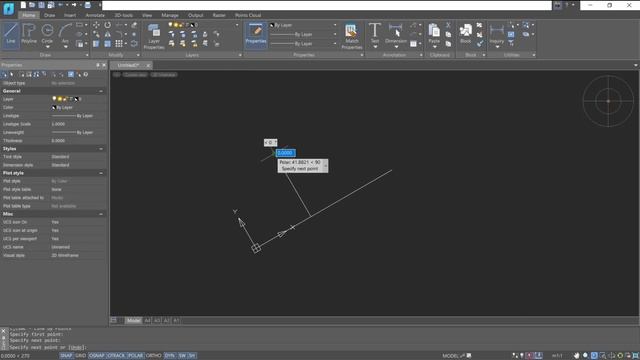Select the Dimension tool

396,33
